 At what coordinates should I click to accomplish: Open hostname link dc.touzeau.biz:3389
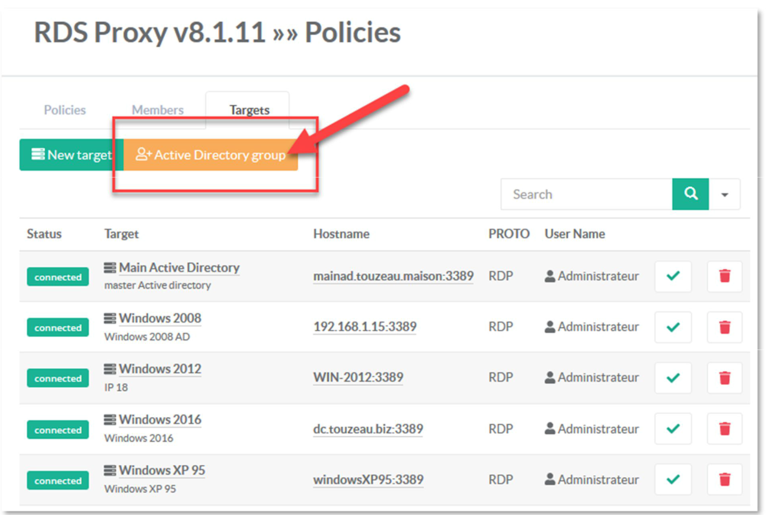click(368, 429)
